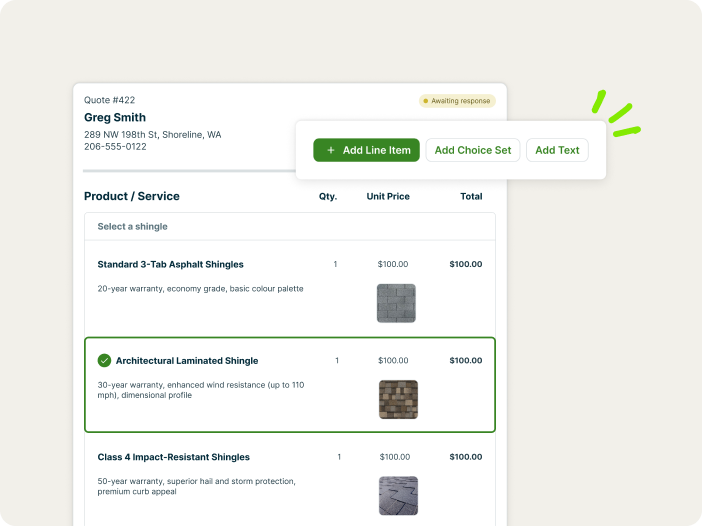Click the phone number 206-555-0122
The height and width of the screenshot is (526, 702).
click(x=115, y=147)
